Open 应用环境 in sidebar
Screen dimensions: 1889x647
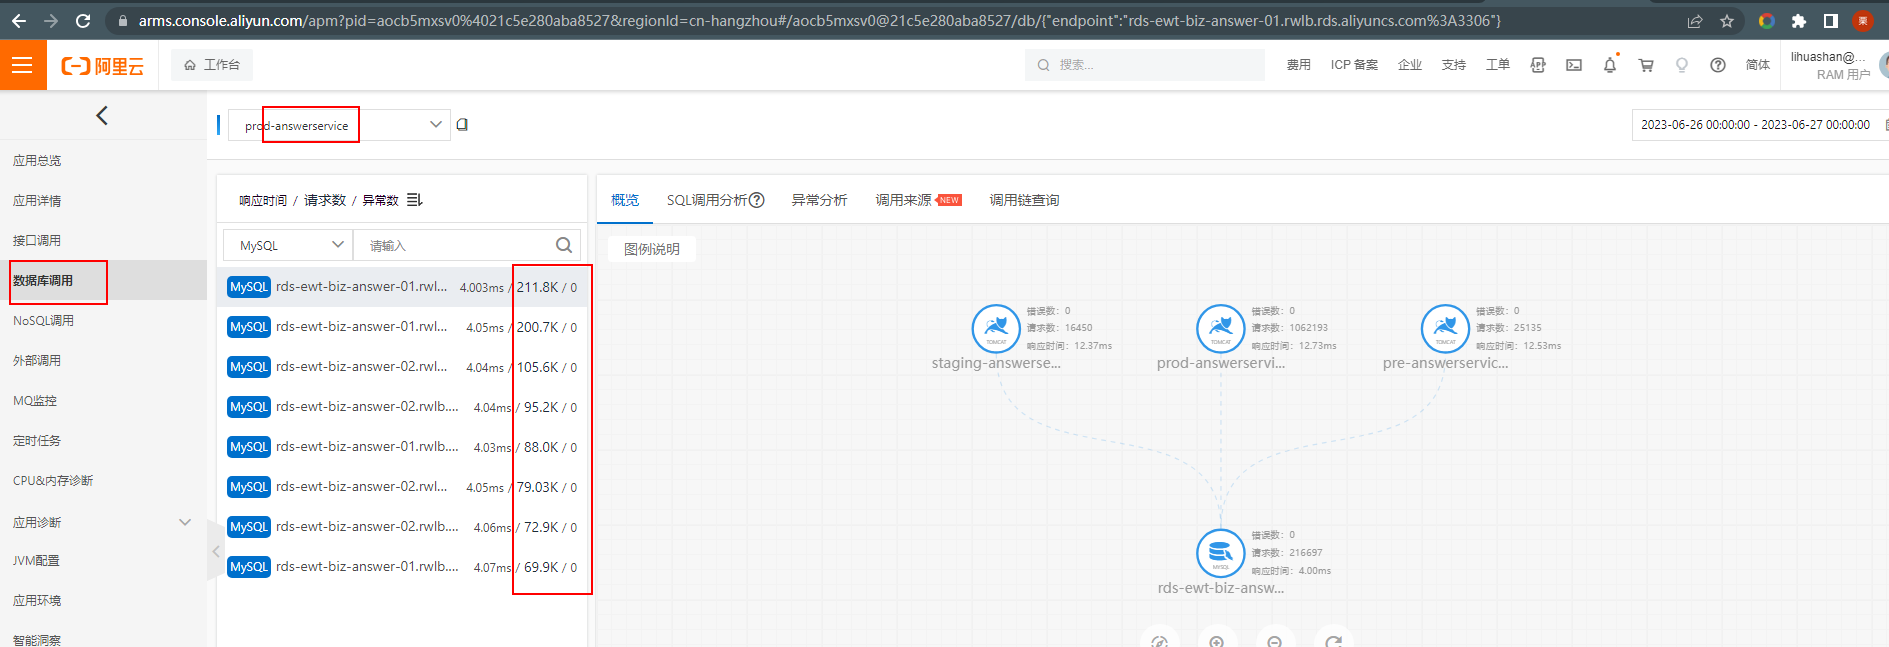(37, 601)
